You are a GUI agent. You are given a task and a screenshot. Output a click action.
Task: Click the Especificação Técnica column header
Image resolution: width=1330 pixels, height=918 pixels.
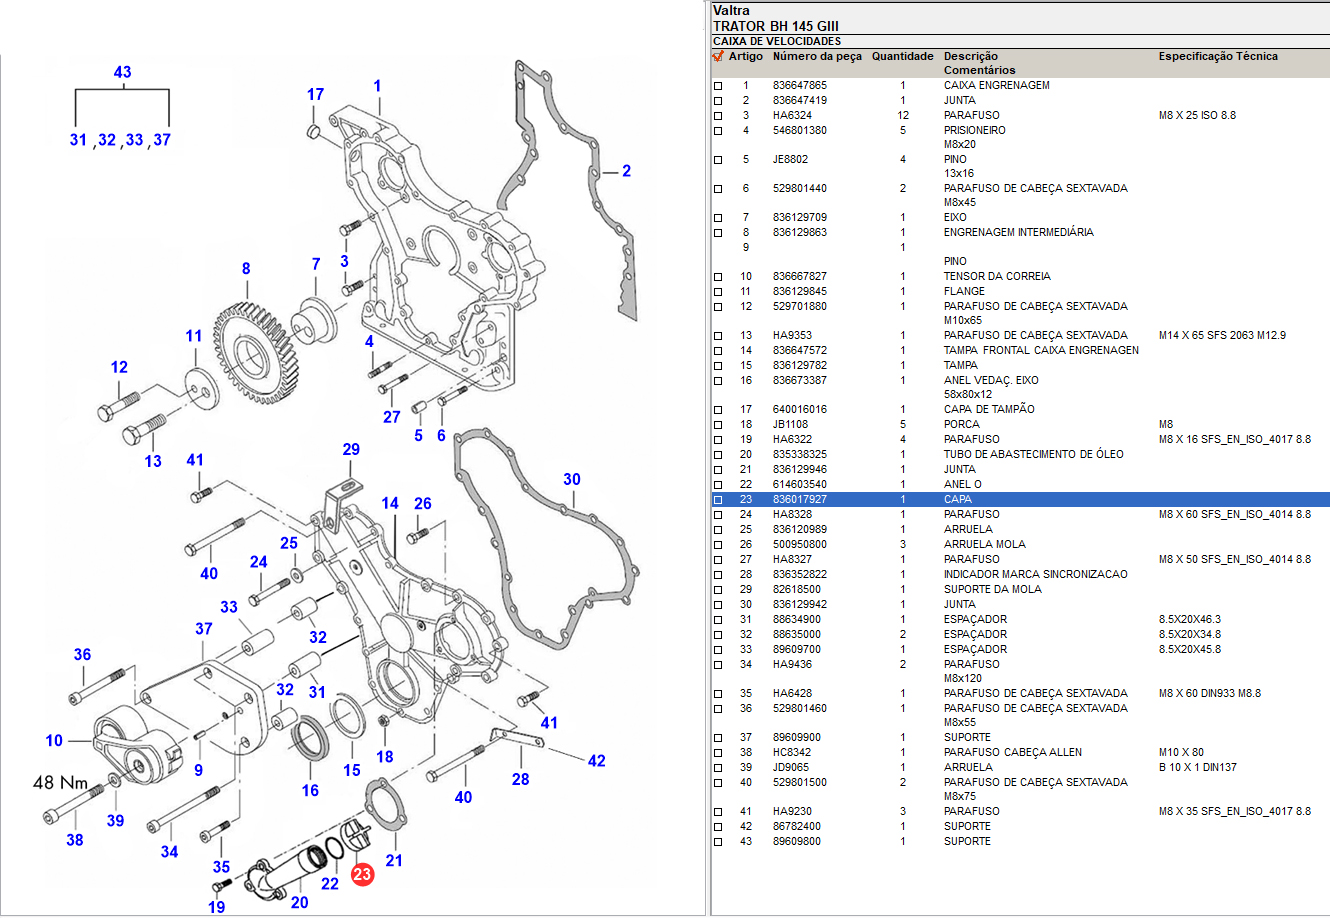tap(1217, 57)
